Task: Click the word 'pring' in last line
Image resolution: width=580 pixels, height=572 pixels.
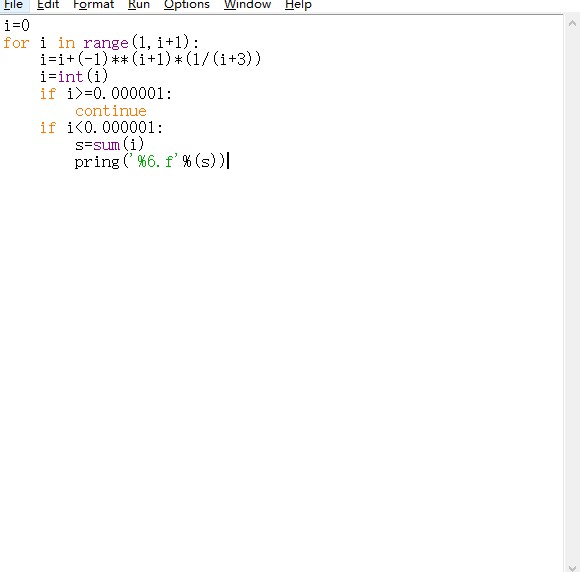Action: tap(97, 162)
